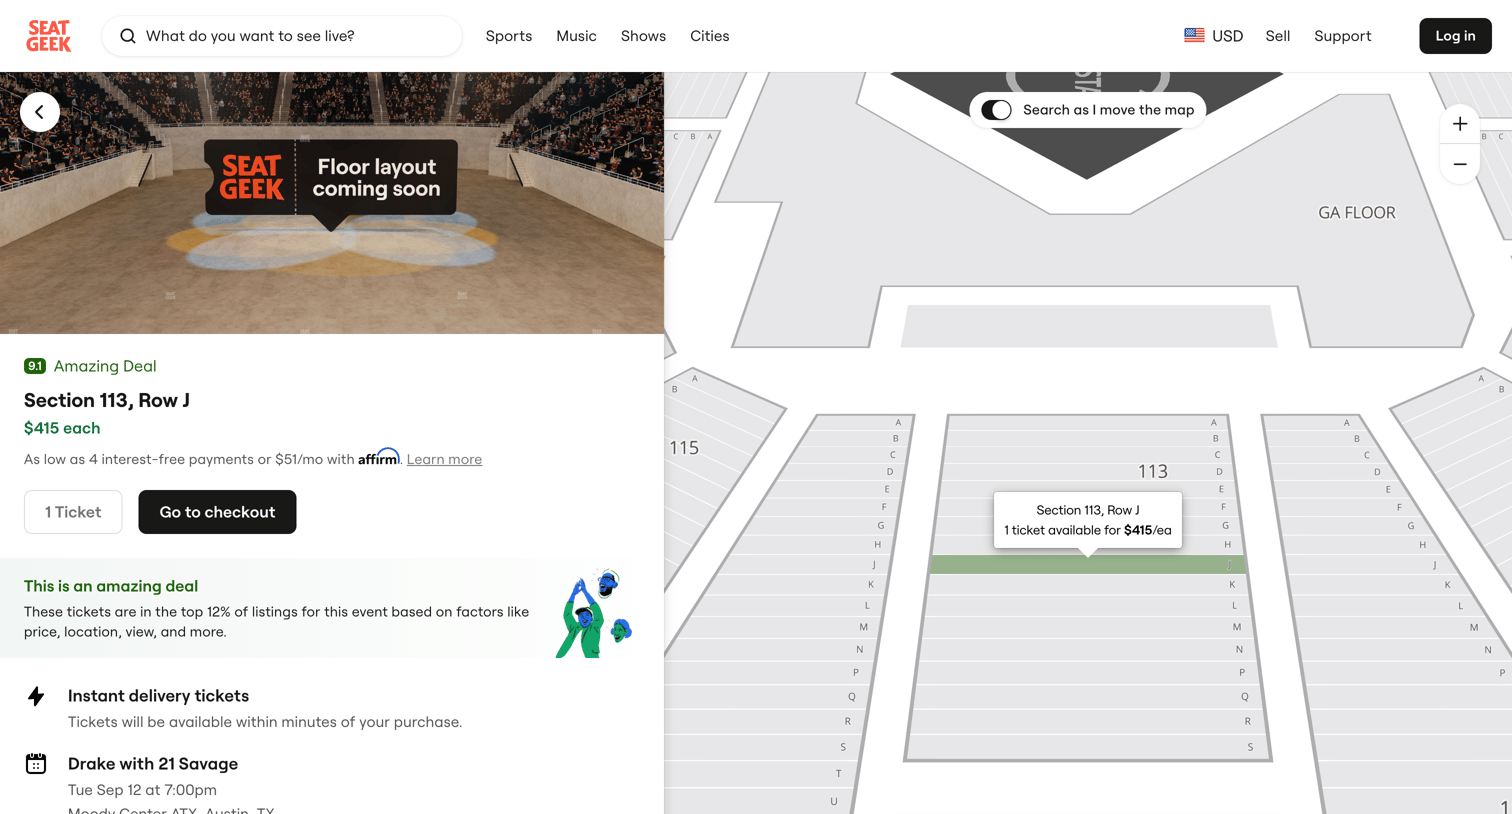1512x814 pixels.
Task: Click the 9.1 deal score badge
Action: 35,366
